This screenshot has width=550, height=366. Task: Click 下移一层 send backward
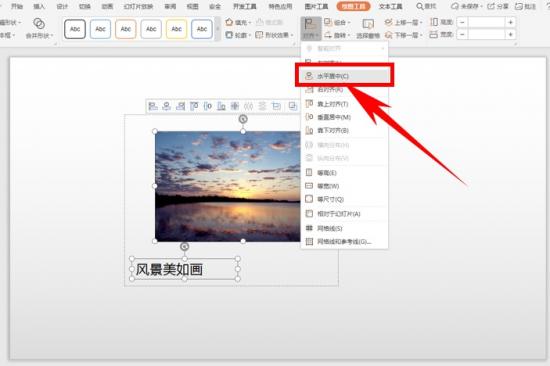403,35
